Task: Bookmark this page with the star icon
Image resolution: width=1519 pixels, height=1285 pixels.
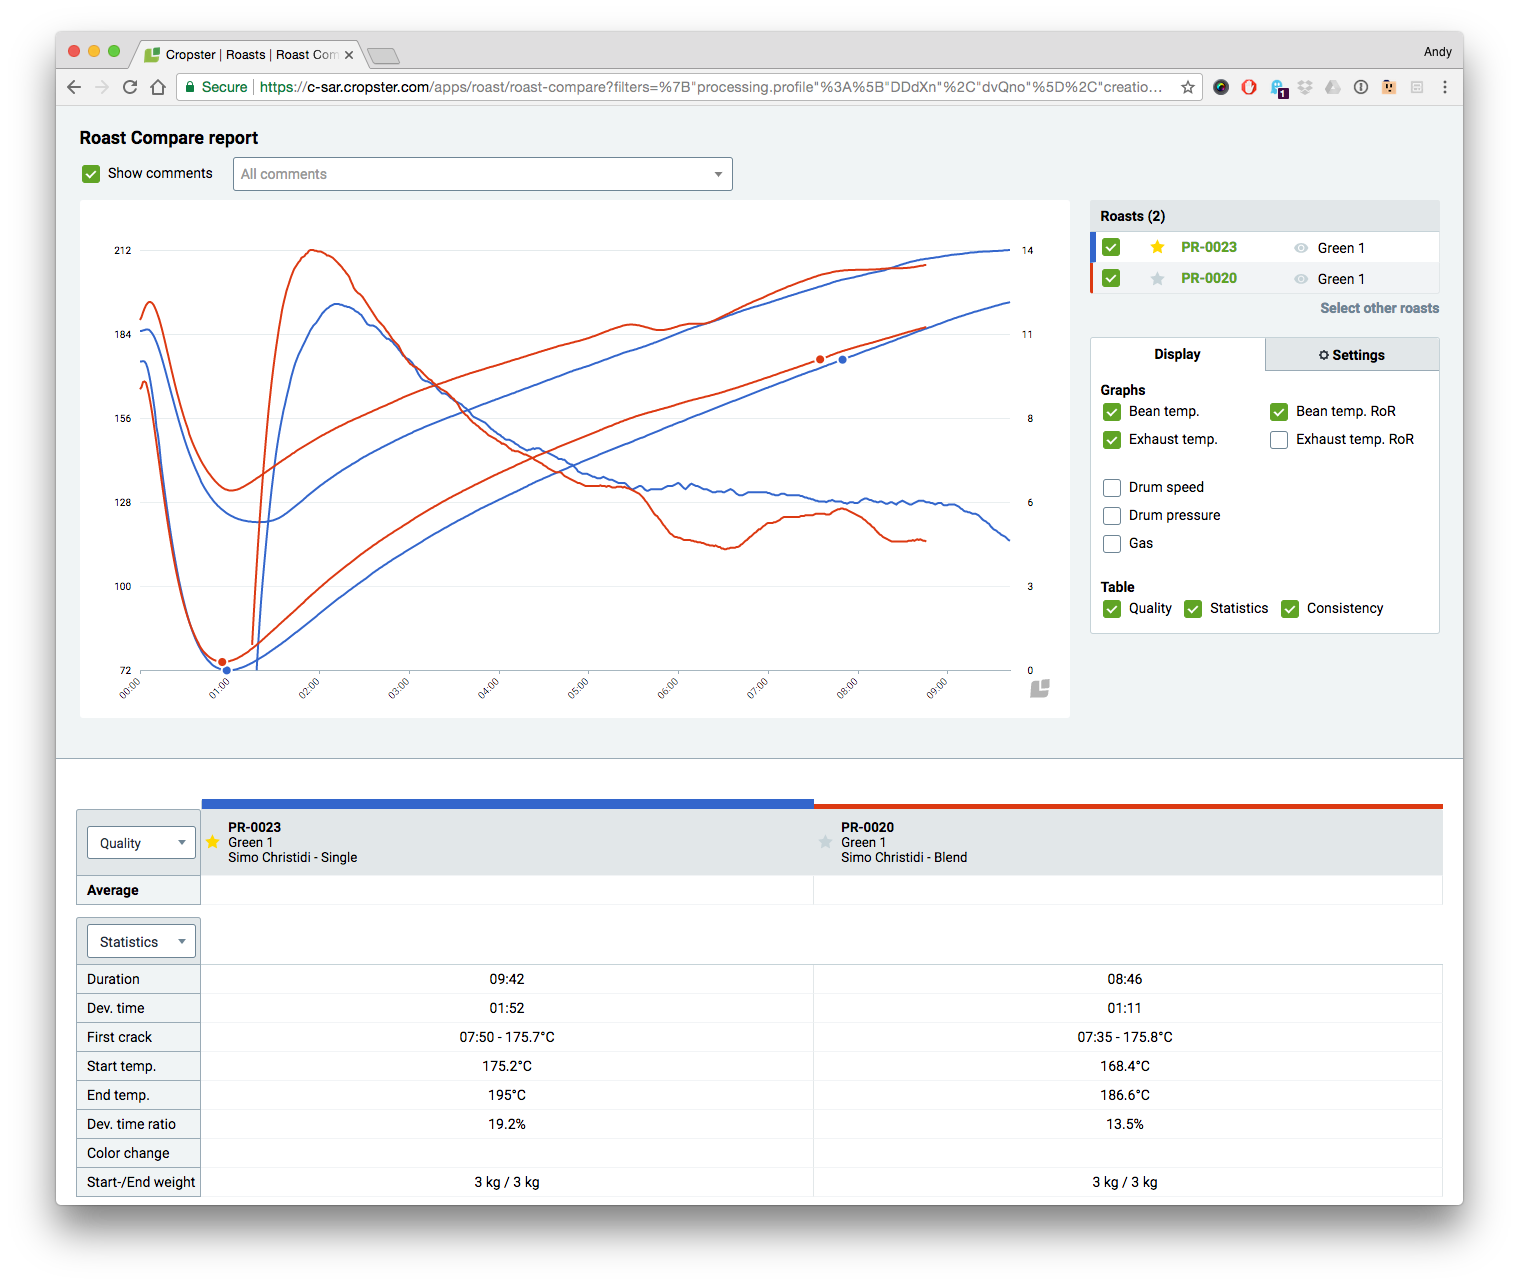Action: pyautogui.click(x=1188, y=87)
